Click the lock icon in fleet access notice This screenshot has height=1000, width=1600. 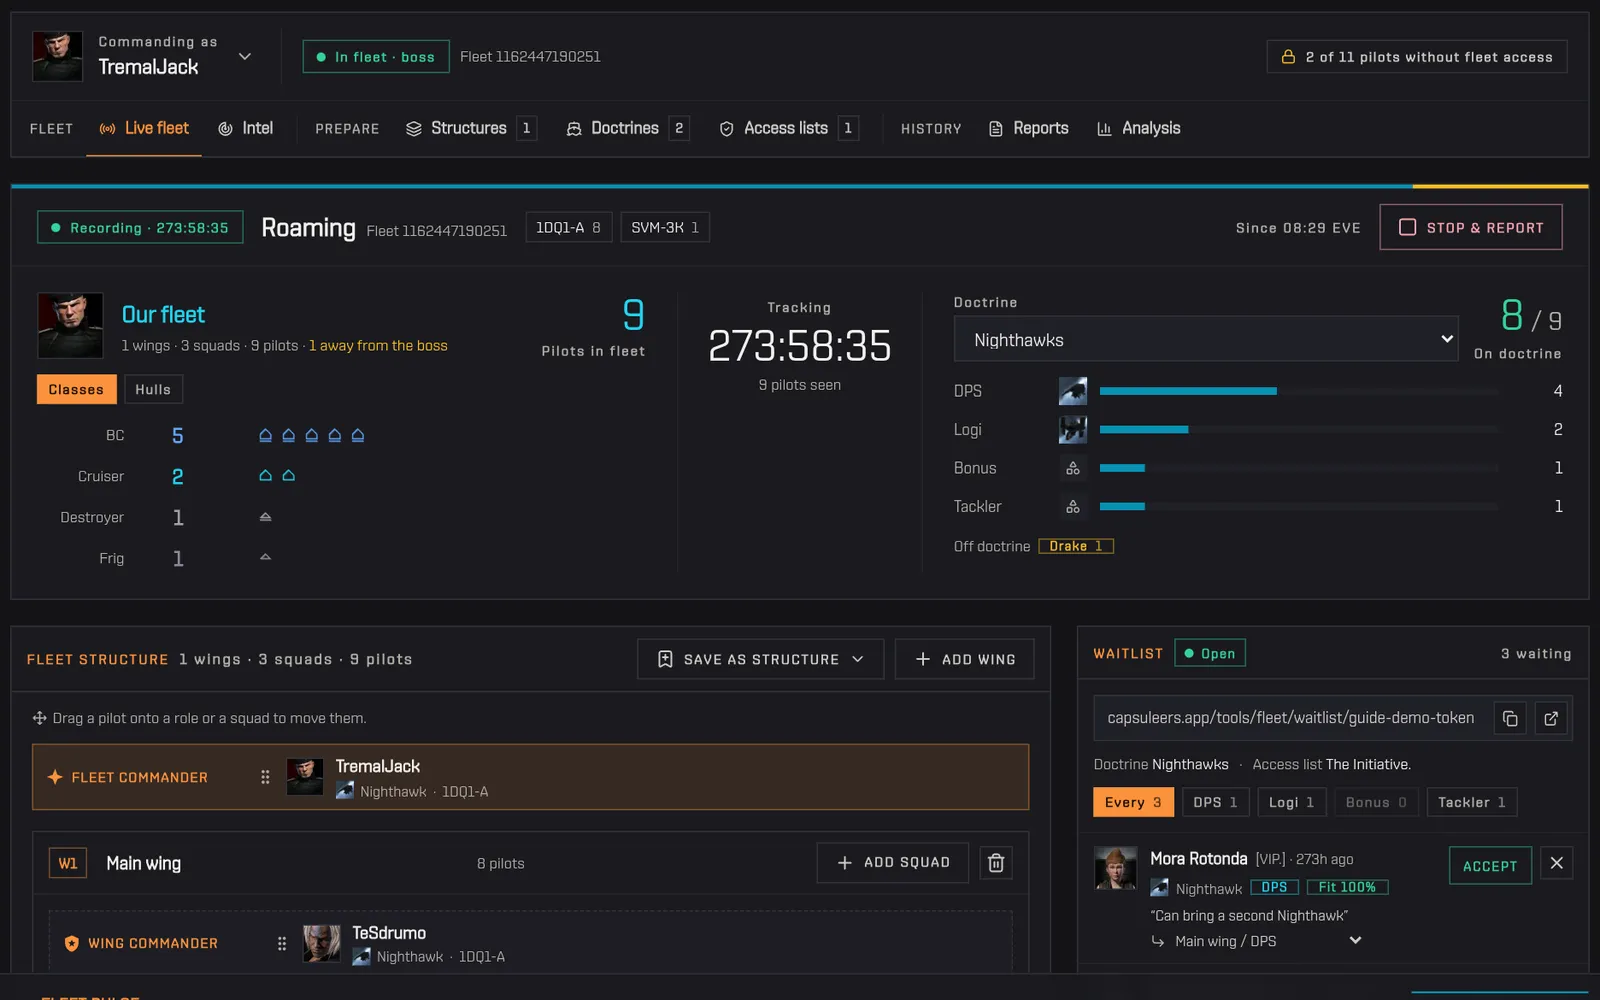1288,57
